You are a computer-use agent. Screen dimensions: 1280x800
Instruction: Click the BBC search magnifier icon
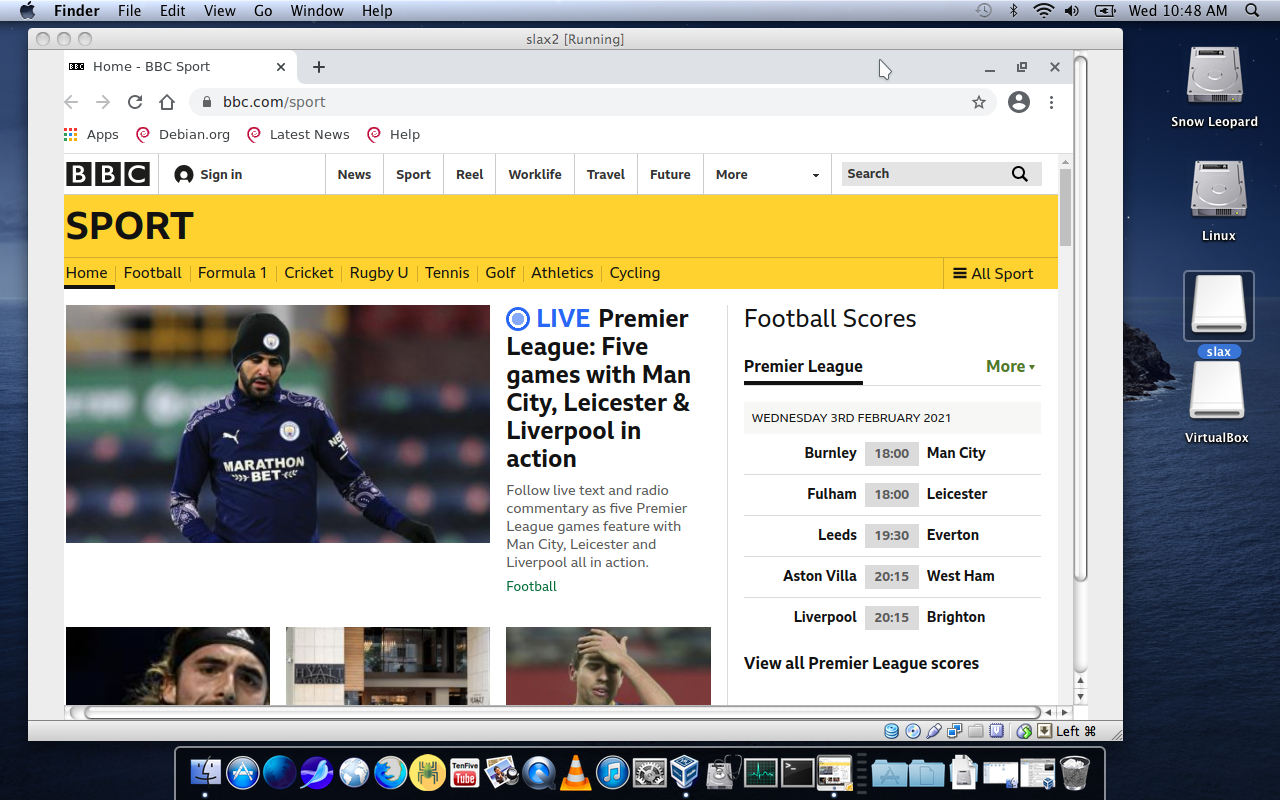point(1019,174)
